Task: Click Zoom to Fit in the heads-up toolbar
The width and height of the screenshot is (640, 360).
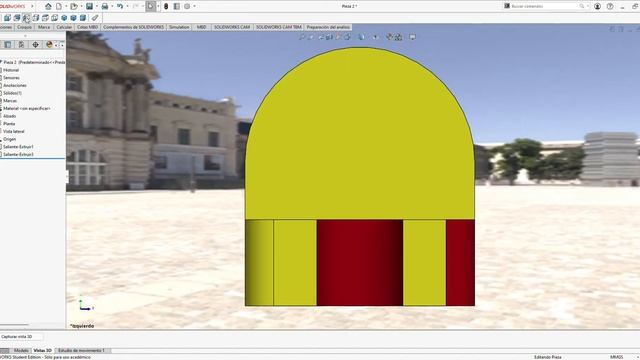Action: [302, 37]
